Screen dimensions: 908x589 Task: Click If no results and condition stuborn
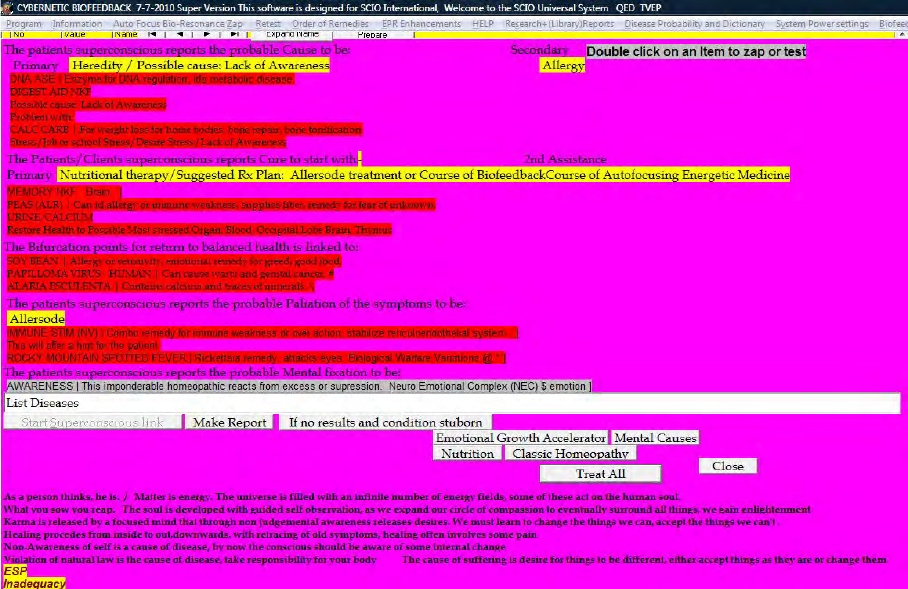[385, 422]
